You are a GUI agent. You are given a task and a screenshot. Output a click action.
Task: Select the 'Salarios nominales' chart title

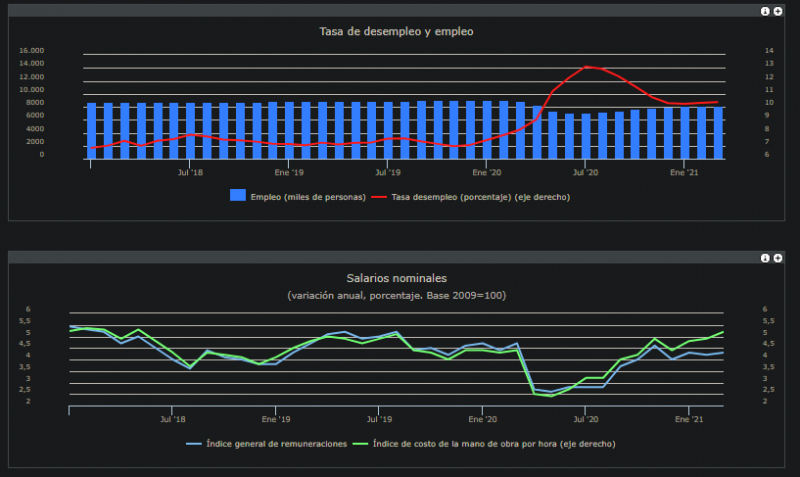tap(396, 278)
